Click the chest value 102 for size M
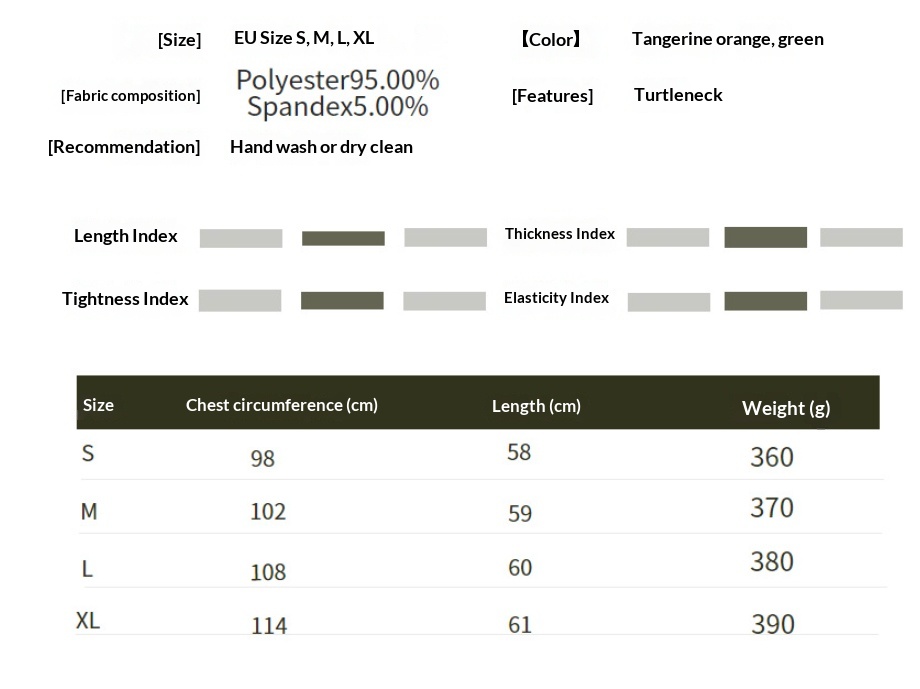This screenshot has height=689, width=920. [x=268, y=511]
